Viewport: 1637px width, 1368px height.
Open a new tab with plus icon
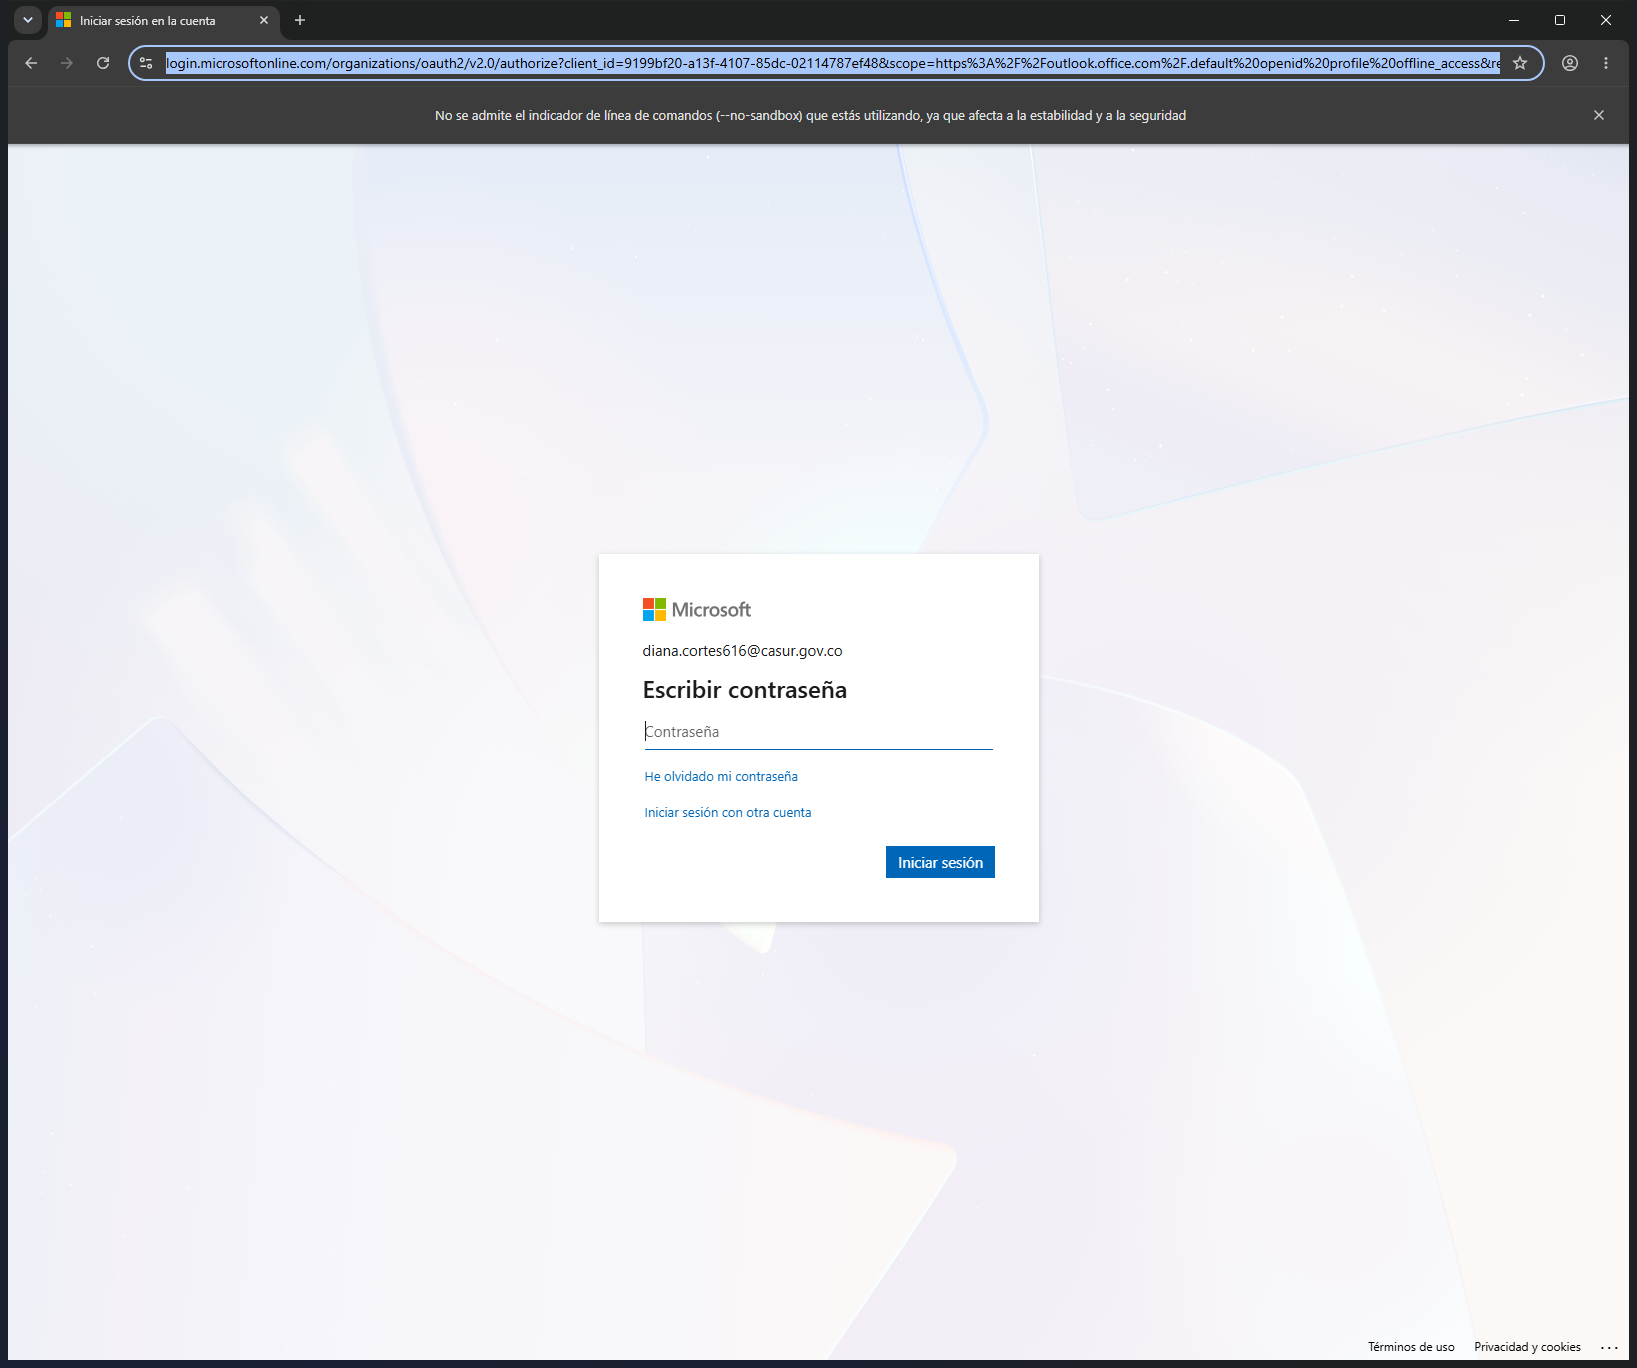pyautogui.click(x=300, y=20)
